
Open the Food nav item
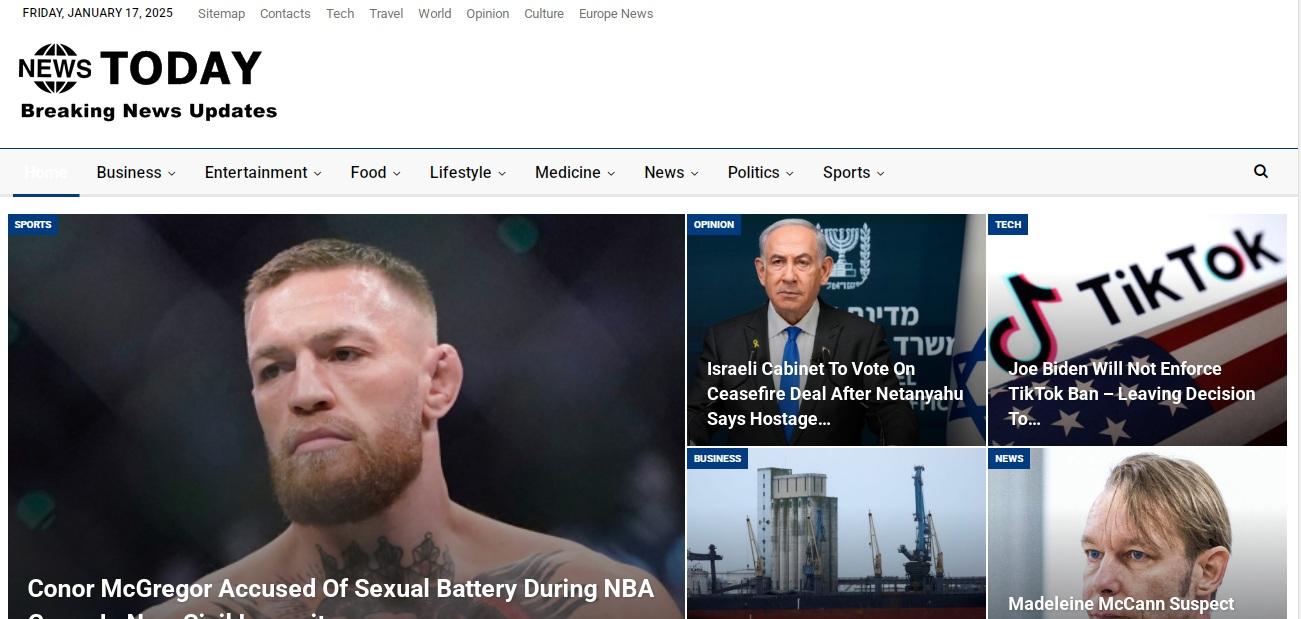point(368,172)
